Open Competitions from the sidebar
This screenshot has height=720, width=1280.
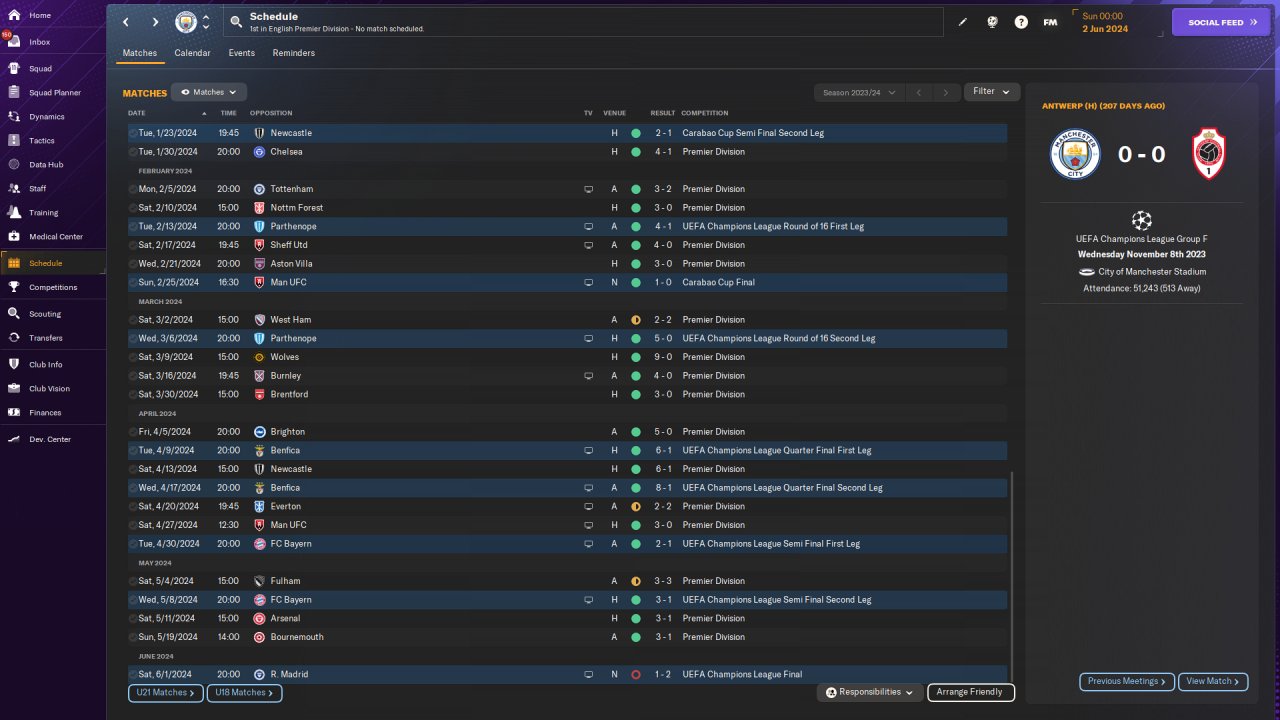(53, 287)
